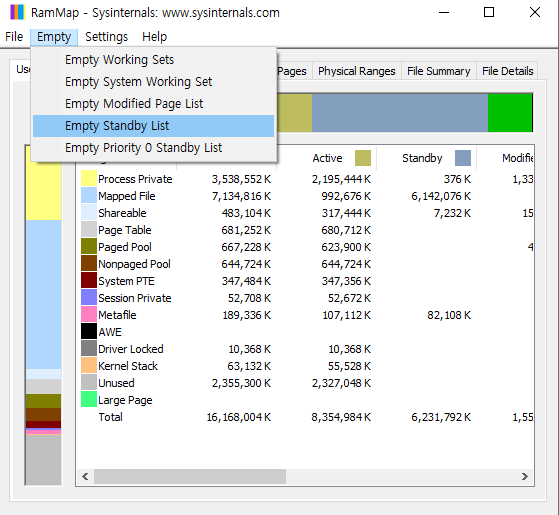Click the RamMap app icon in title bar
The height and width of the screenshot is (515, 559).
(x=17, y=12)
